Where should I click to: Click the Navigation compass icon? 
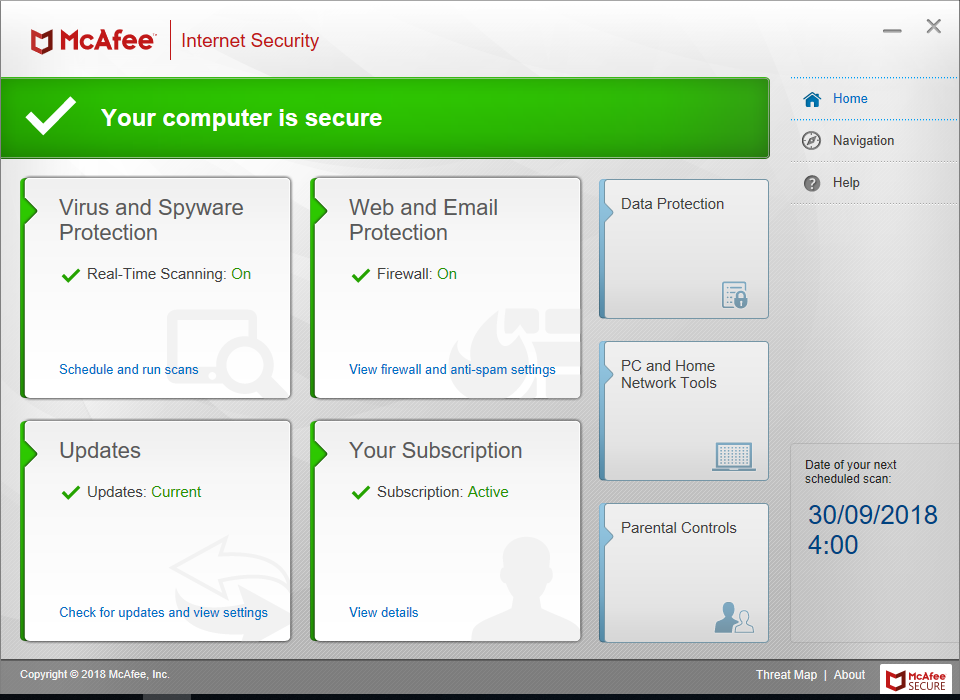tap(812, 141)
